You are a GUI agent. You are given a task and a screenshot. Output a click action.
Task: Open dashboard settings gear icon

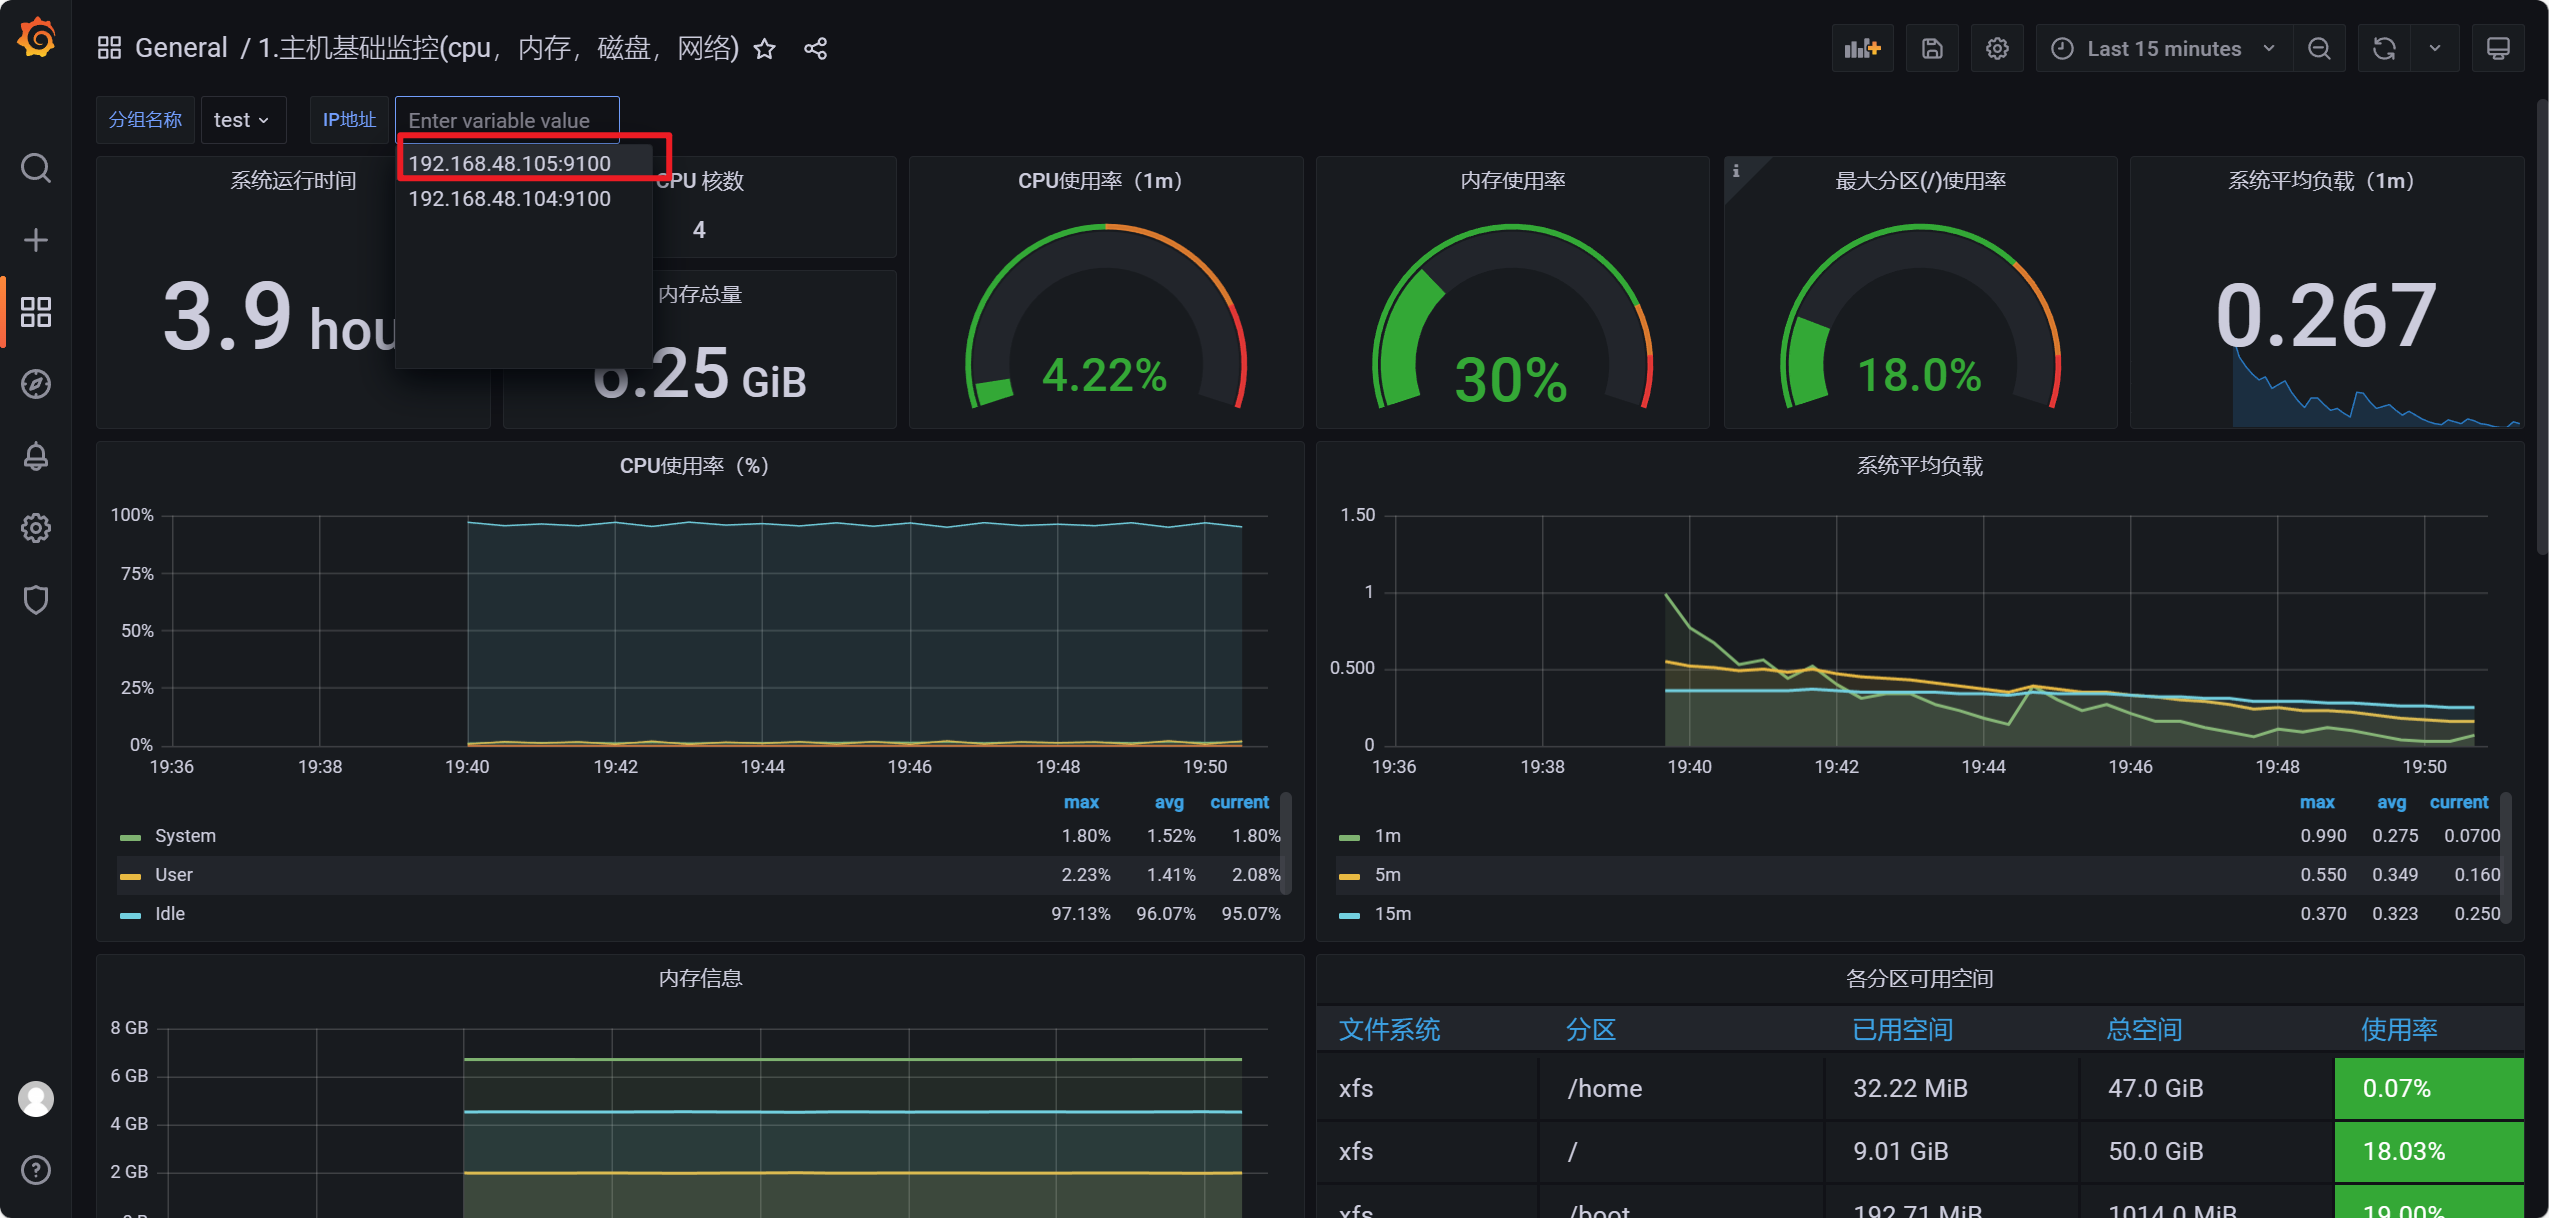(x=1996, y=48)
